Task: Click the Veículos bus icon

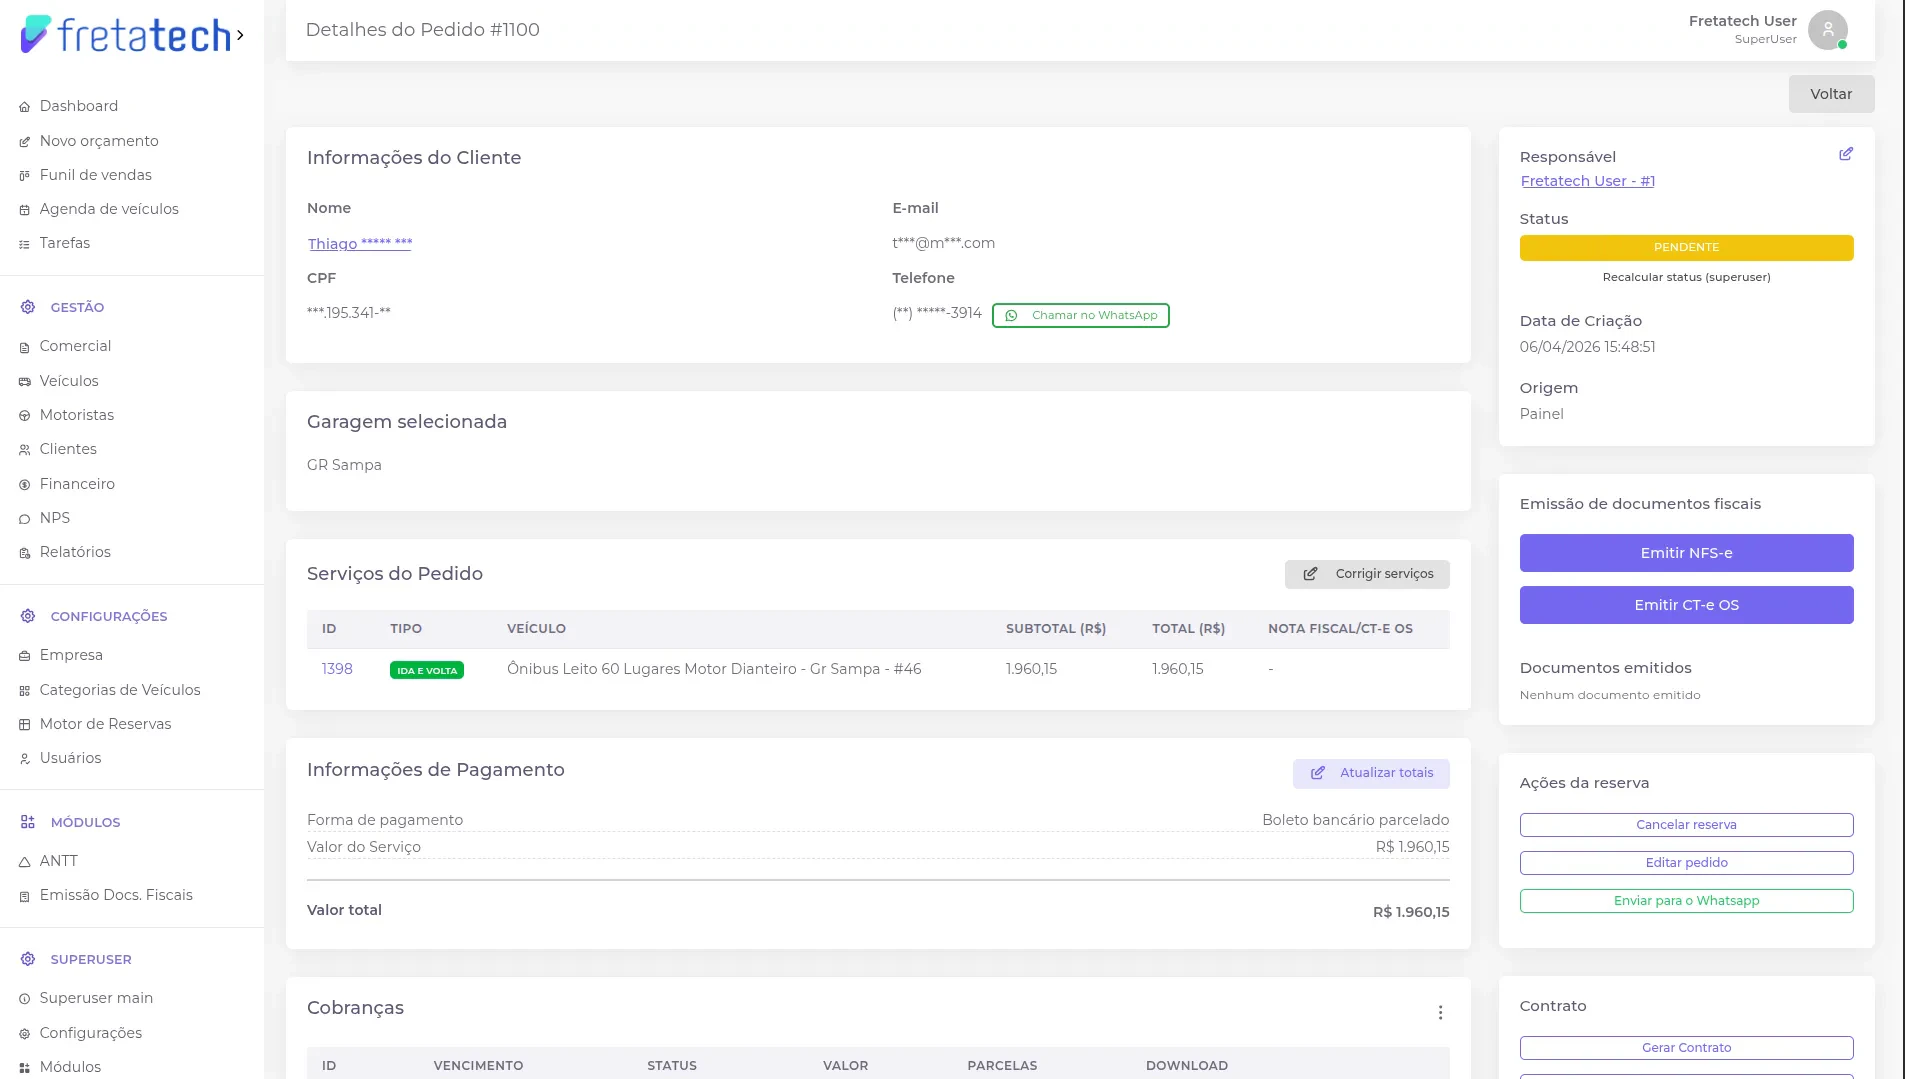Action: point(25,382)
